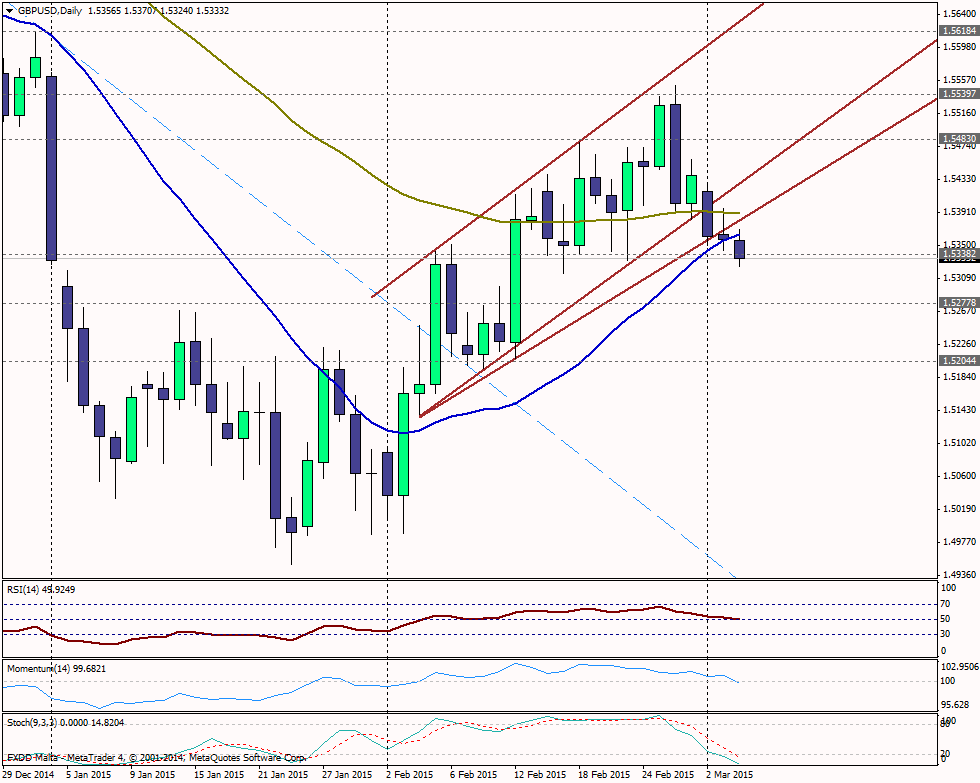Click the 2 Mar 2015 date label

(x=732, y=773)
